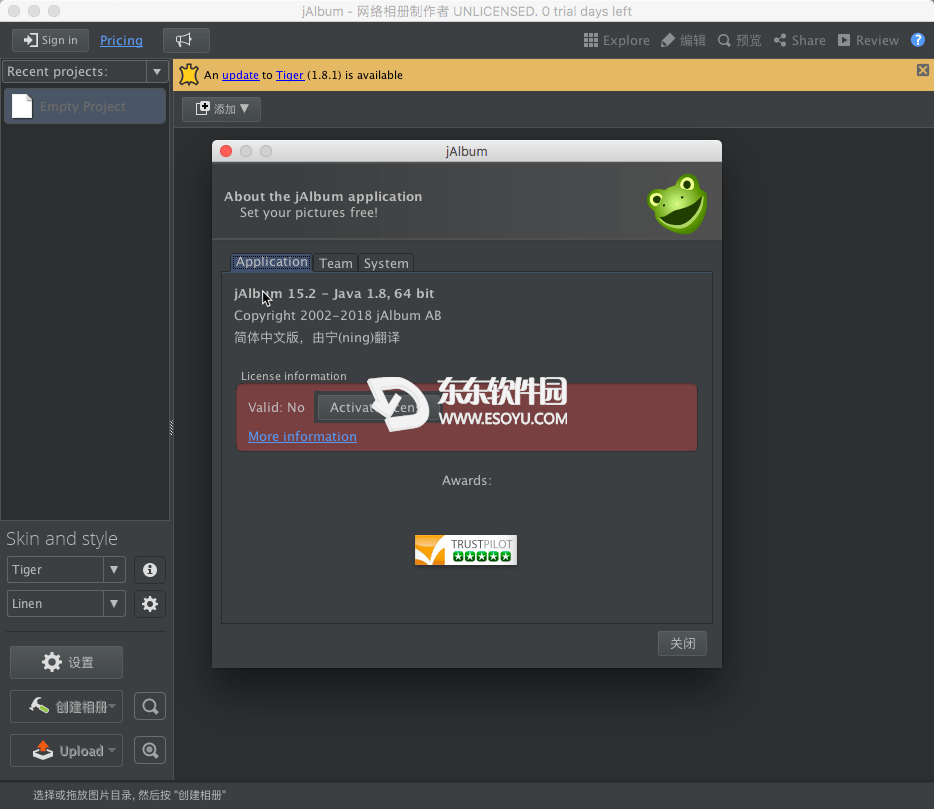Click the Share toolbar item
Viewport: 934px width, 809px height.
799,41
